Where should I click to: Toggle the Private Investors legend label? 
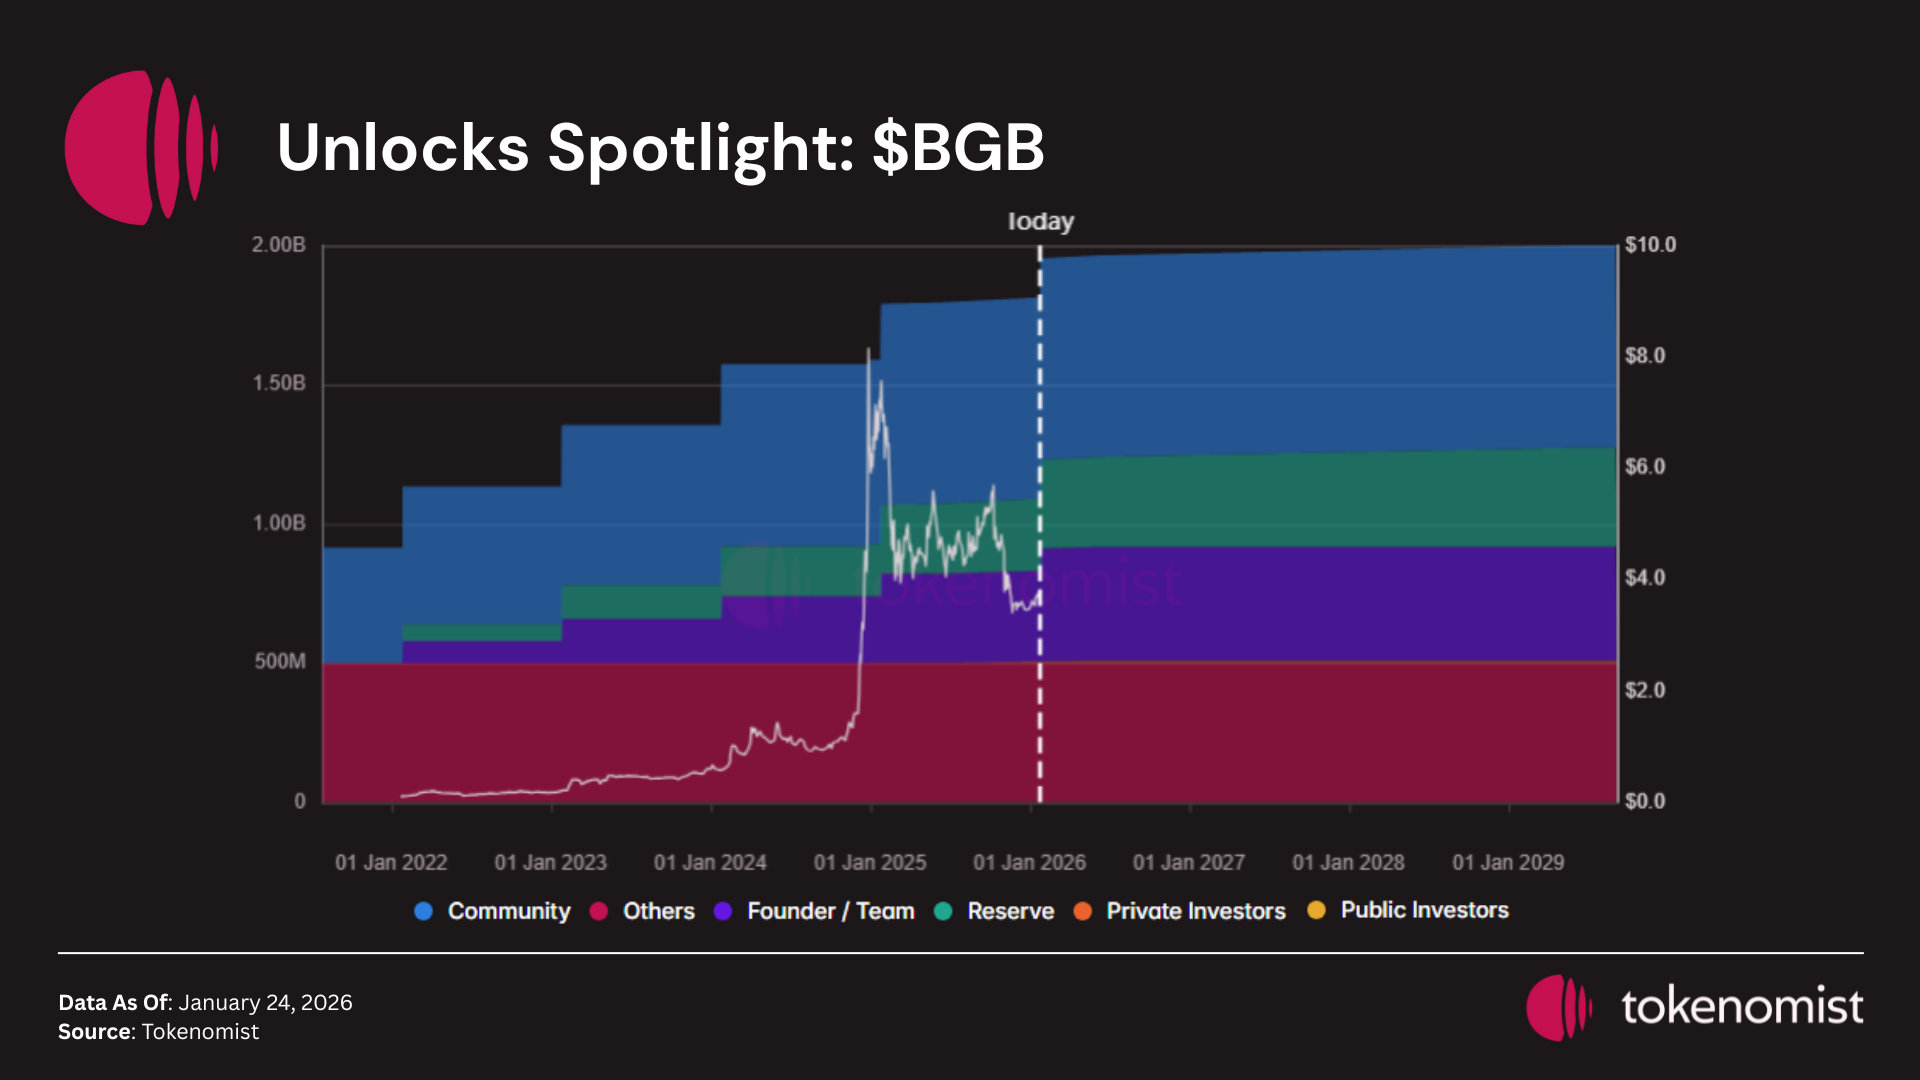click(1195, 911)
